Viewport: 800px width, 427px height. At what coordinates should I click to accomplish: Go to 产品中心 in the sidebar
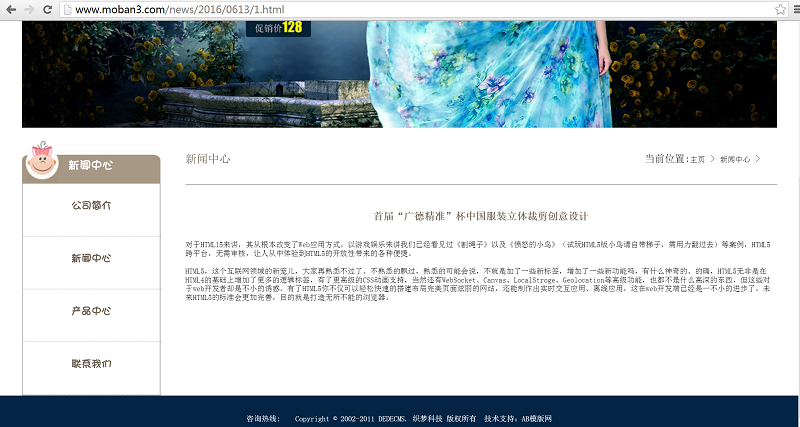point(91,311)
